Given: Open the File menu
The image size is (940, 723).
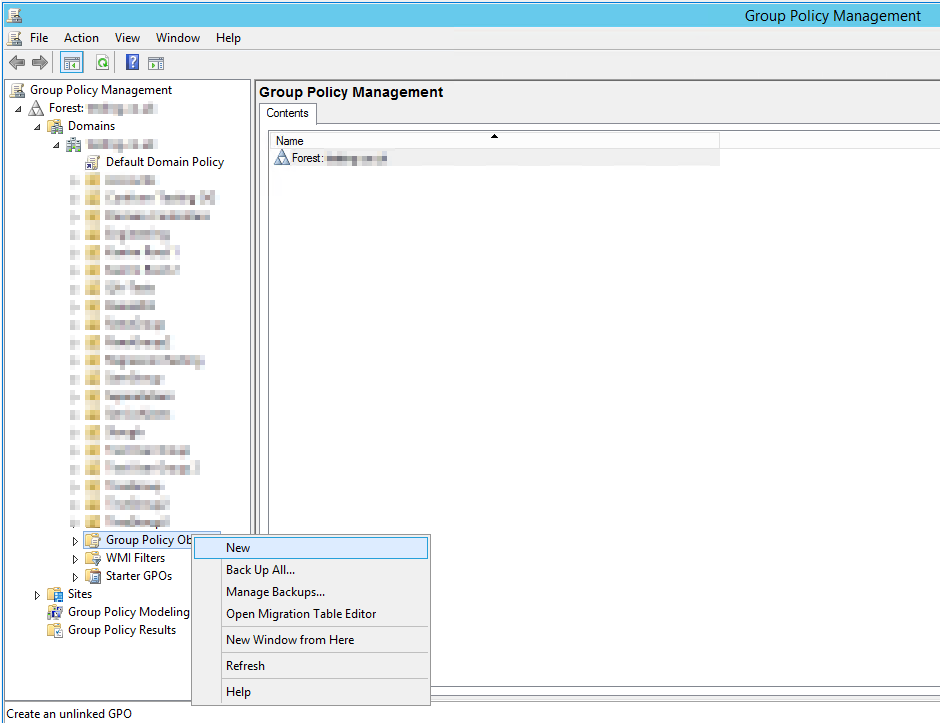Looking at the screenshot, I should click(39, 38).
